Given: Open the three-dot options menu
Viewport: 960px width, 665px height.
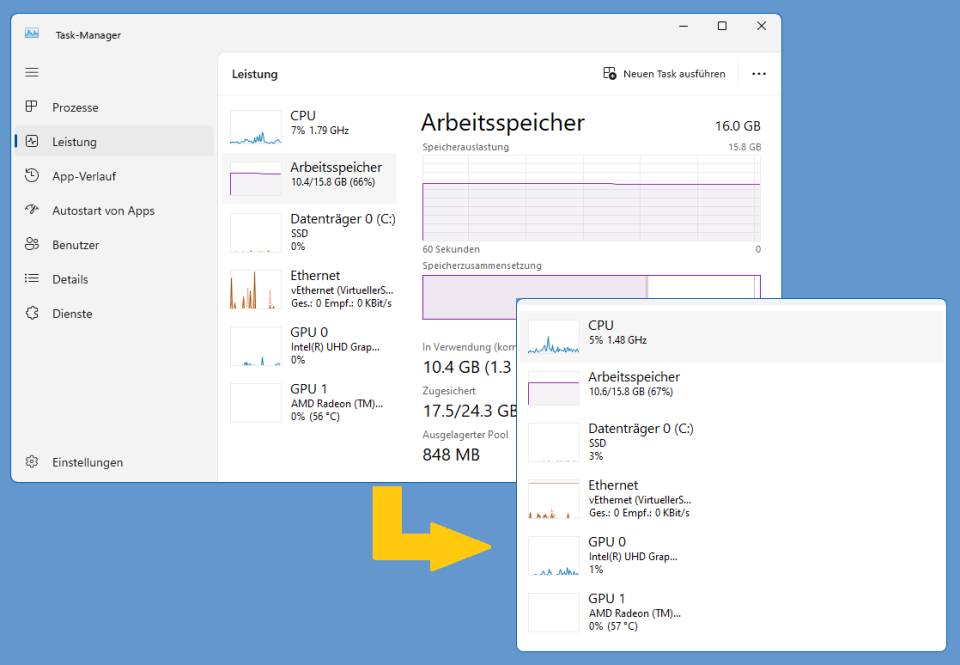Looking at the screenshot, I should tap(759, 73).
